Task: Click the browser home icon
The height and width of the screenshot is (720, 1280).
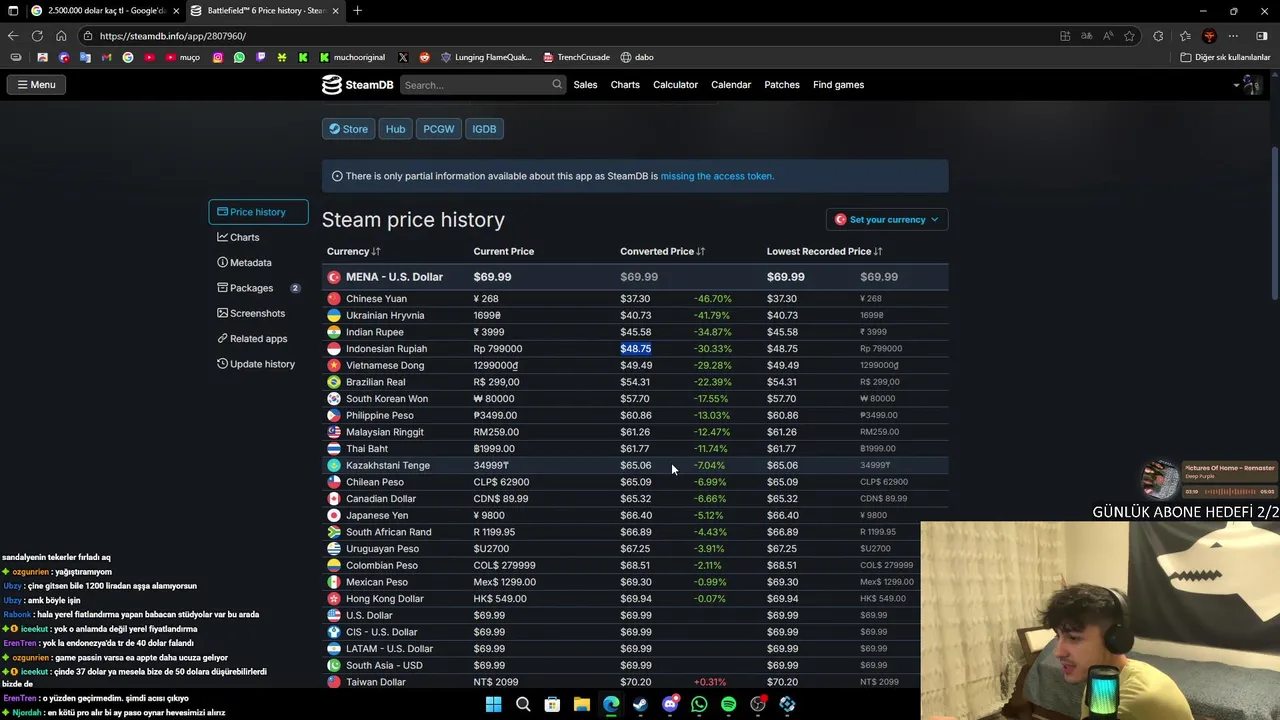Action: click(61, 36)
